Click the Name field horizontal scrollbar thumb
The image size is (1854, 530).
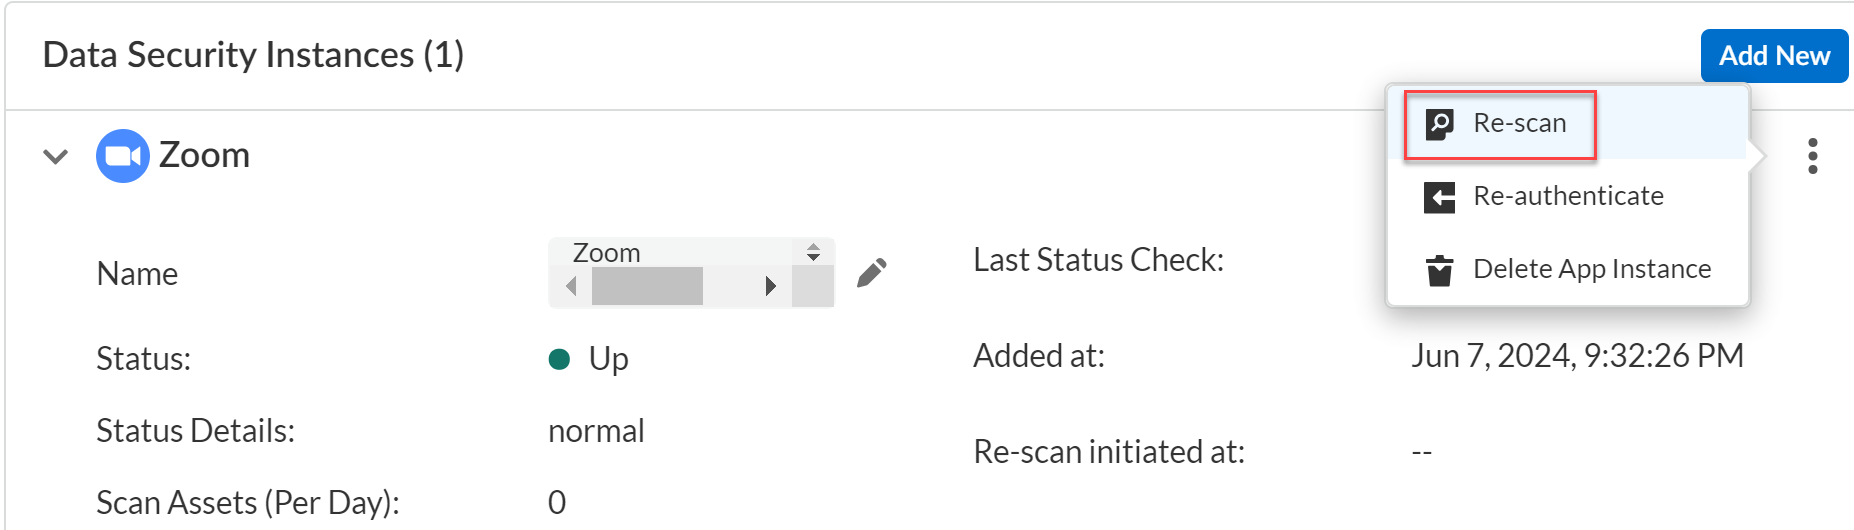pos(647,287)
